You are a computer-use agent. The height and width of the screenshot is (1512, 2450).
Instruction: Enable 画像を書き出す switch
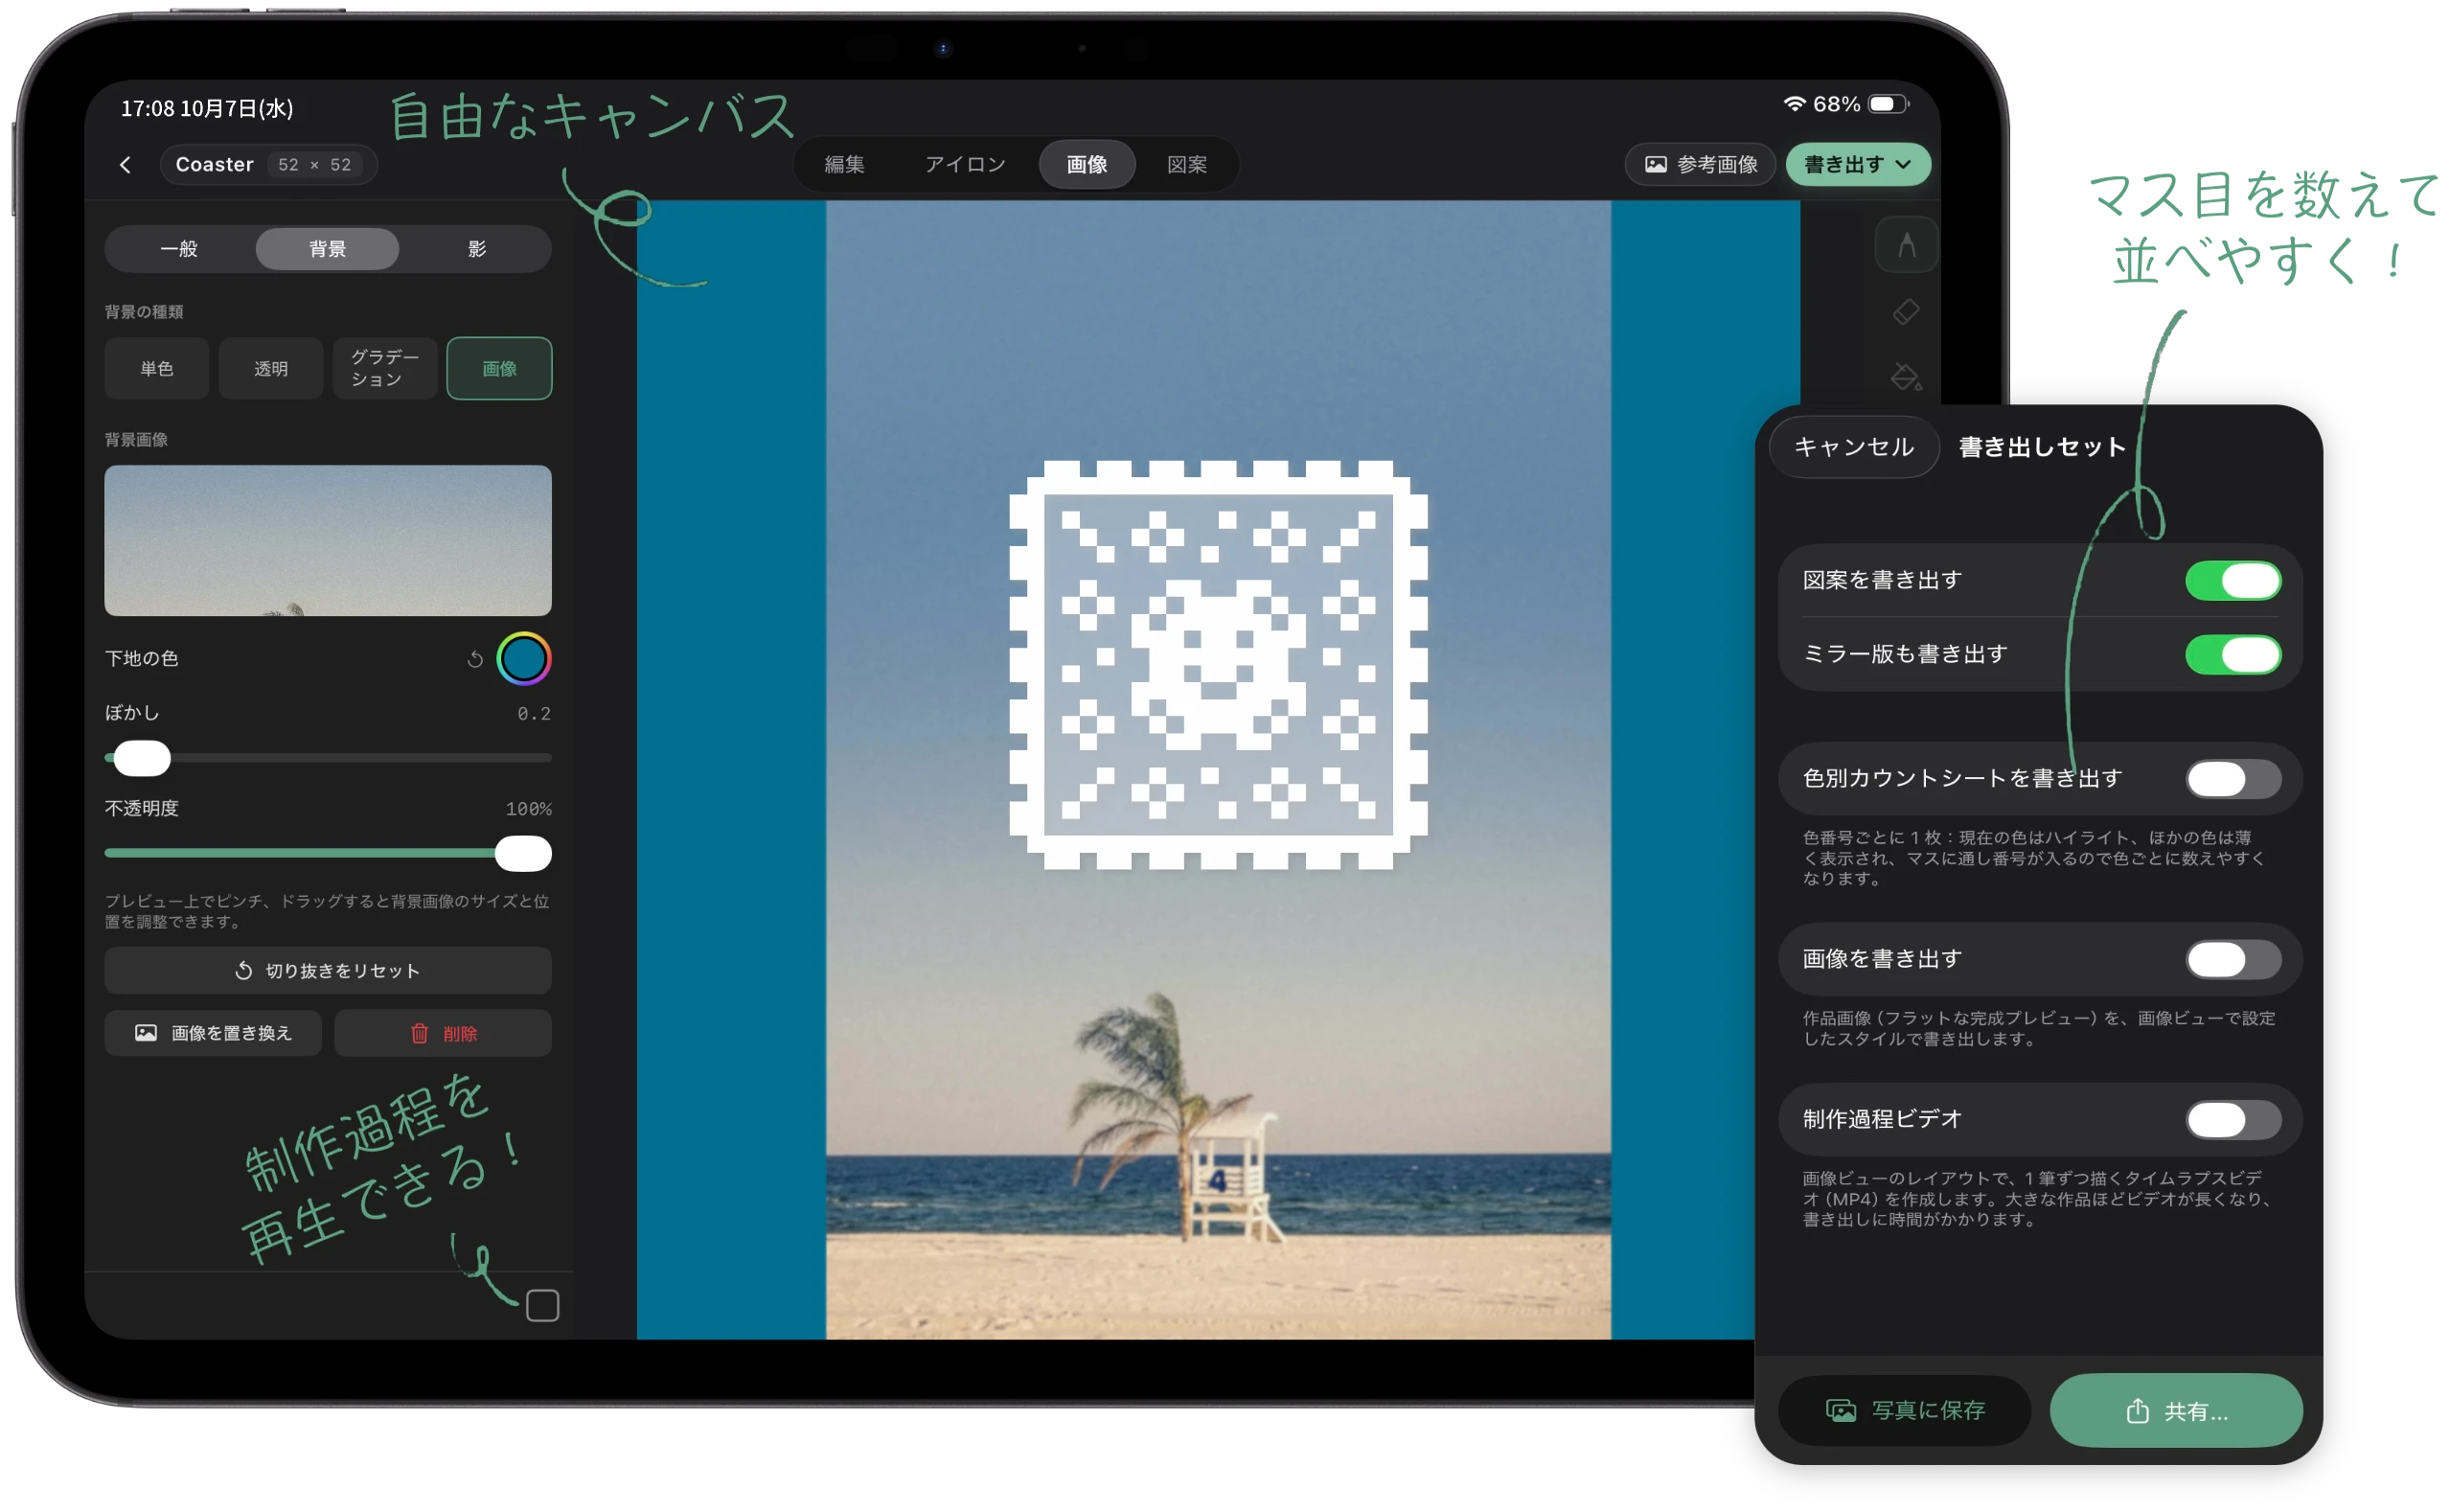pyautogui.click(x=2232, y=959)
